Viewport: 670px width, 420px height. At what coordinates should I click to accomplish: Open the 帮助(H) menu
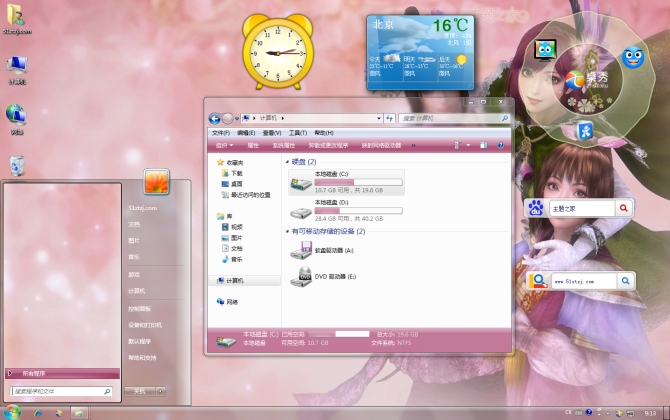[x=323, y=133]
